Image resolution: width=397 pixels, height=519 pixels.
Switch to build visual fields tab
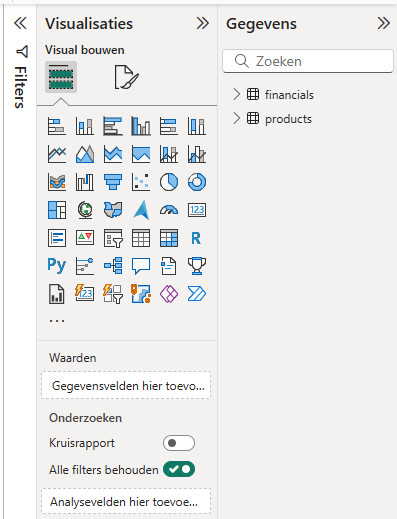point(61,77)
